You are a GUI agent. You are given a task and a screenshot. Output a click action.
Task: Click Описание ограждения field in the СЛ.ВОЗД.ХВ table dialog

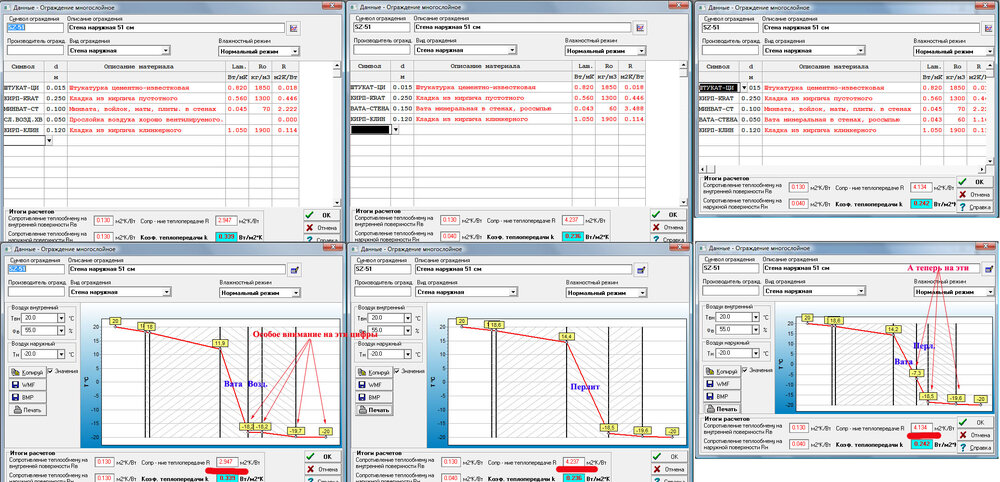pos(176,28)
